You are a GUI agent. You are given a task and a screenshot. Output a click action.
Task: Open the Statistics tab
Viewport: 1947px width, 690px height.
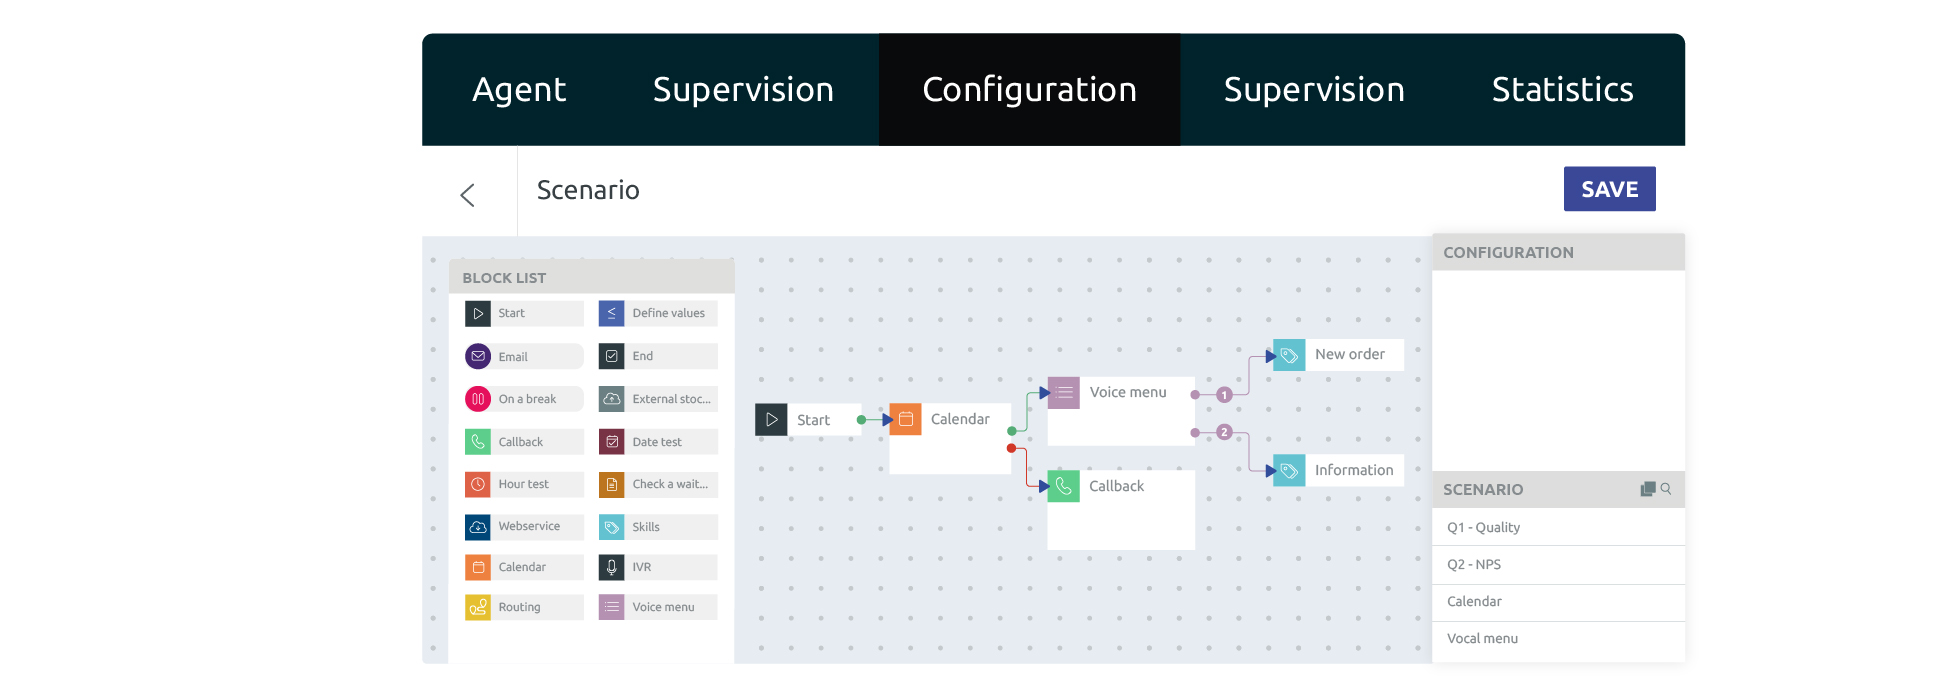1562,90
